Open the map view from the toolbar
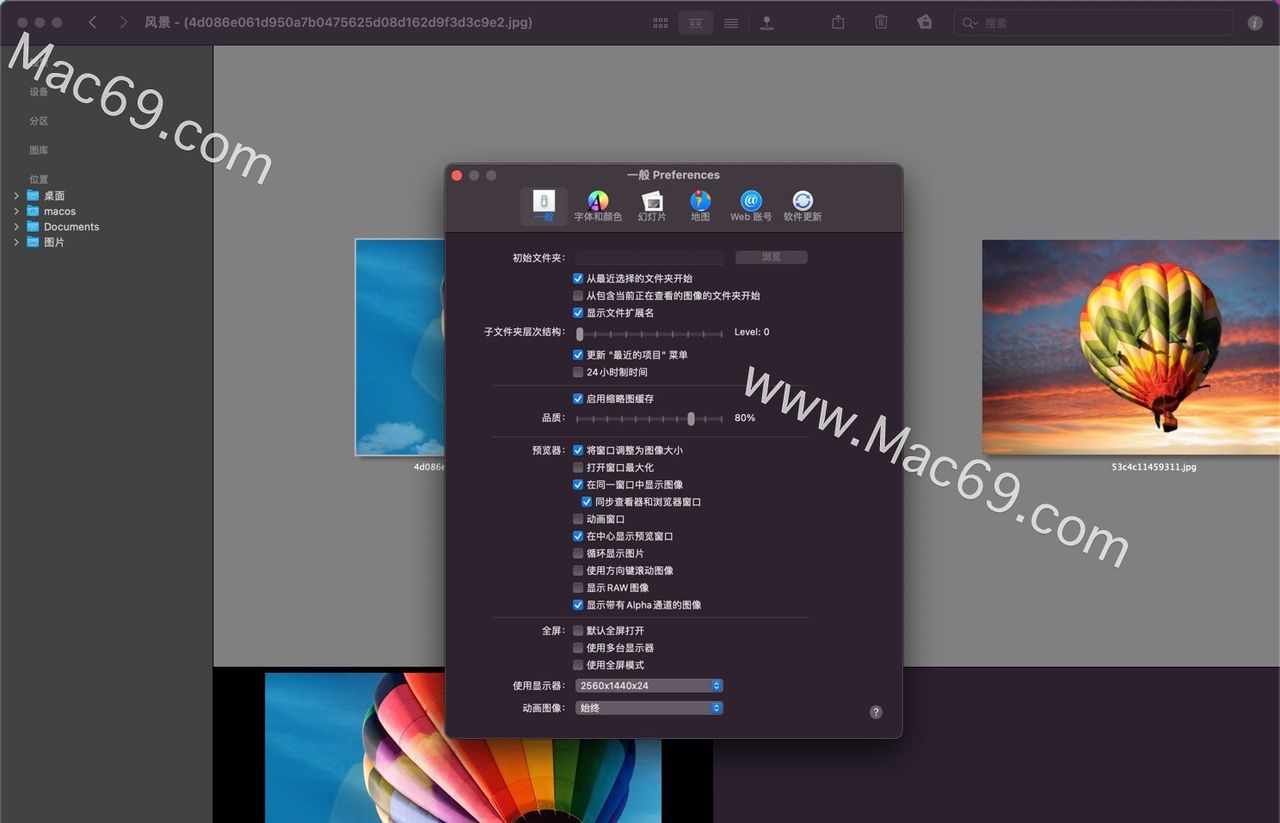1280x823 pixels. [766, 22]
